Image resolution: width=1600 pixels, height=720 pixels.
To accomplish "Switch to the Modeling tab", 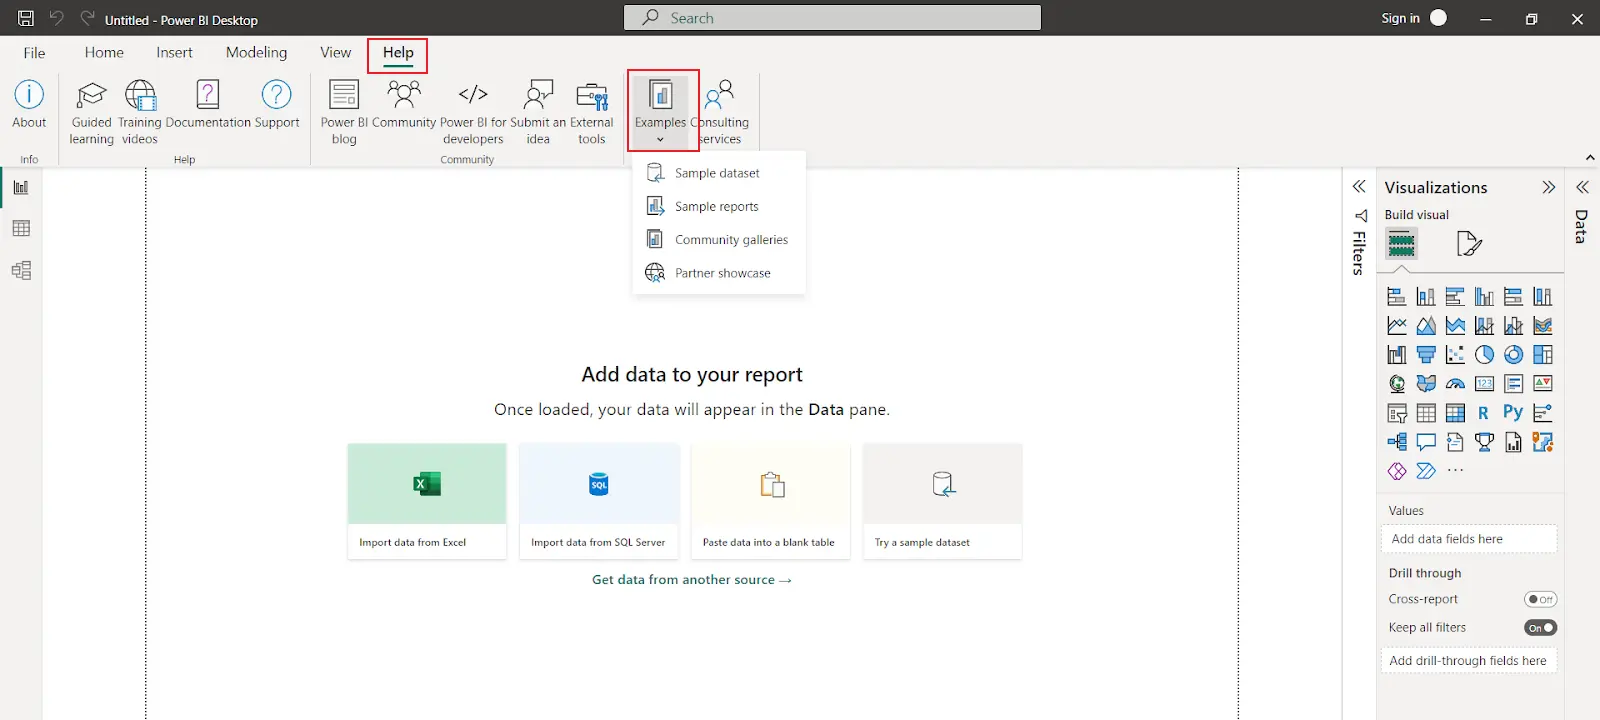I will (x=256, y=53).
